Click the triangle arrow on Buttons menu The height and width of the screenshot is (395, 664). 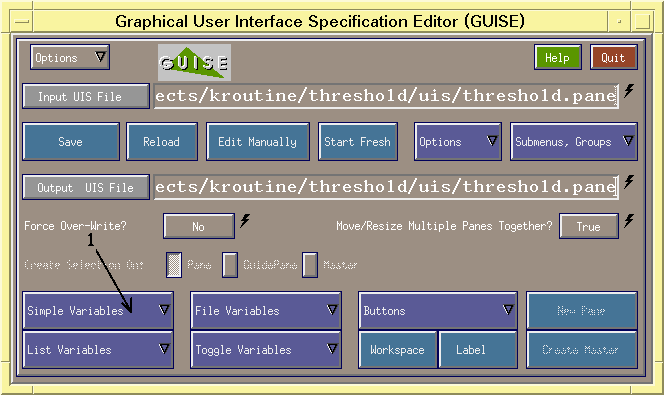tap(508, 310)
